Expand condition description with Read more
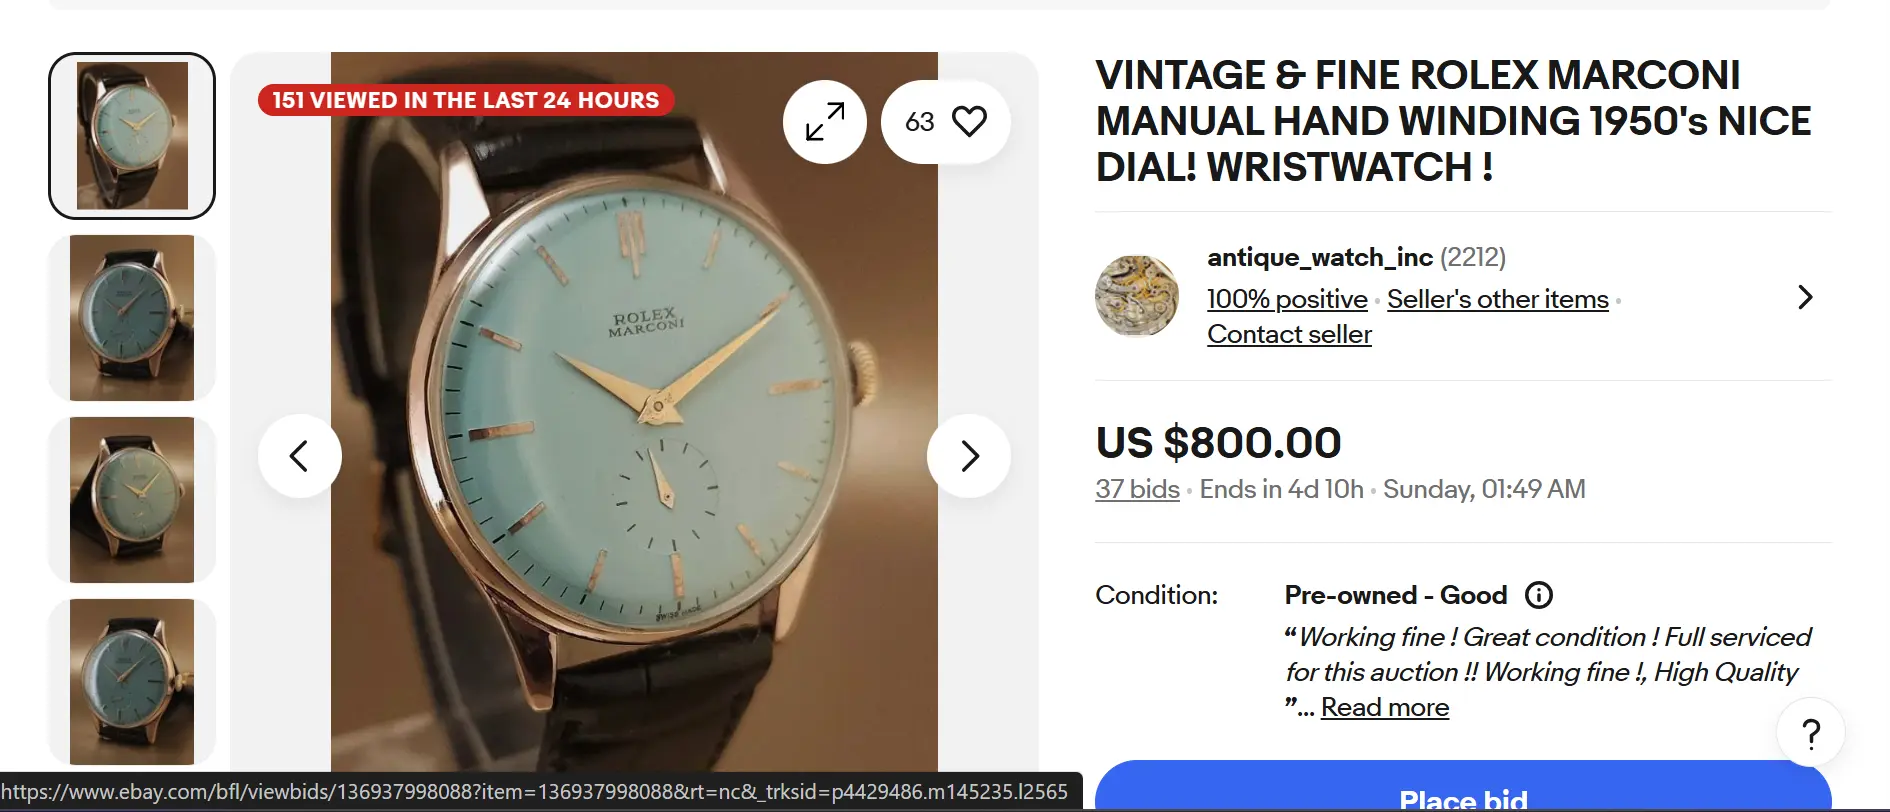Image resolution: width=1890 pixels, height=812 pixels. pyautogui.click(x=1385, y=707)
